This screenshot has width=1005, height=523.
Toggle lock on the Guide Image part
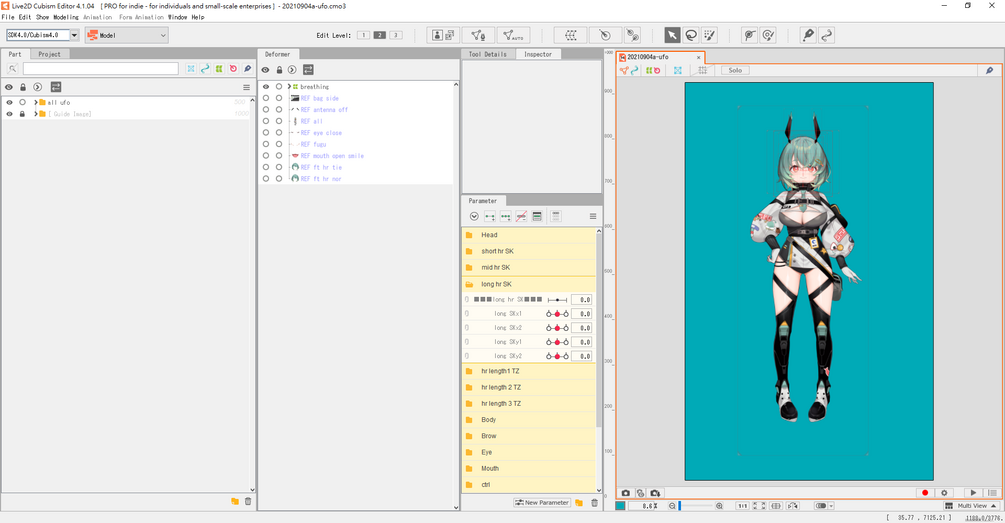click(x=22, y=114)
